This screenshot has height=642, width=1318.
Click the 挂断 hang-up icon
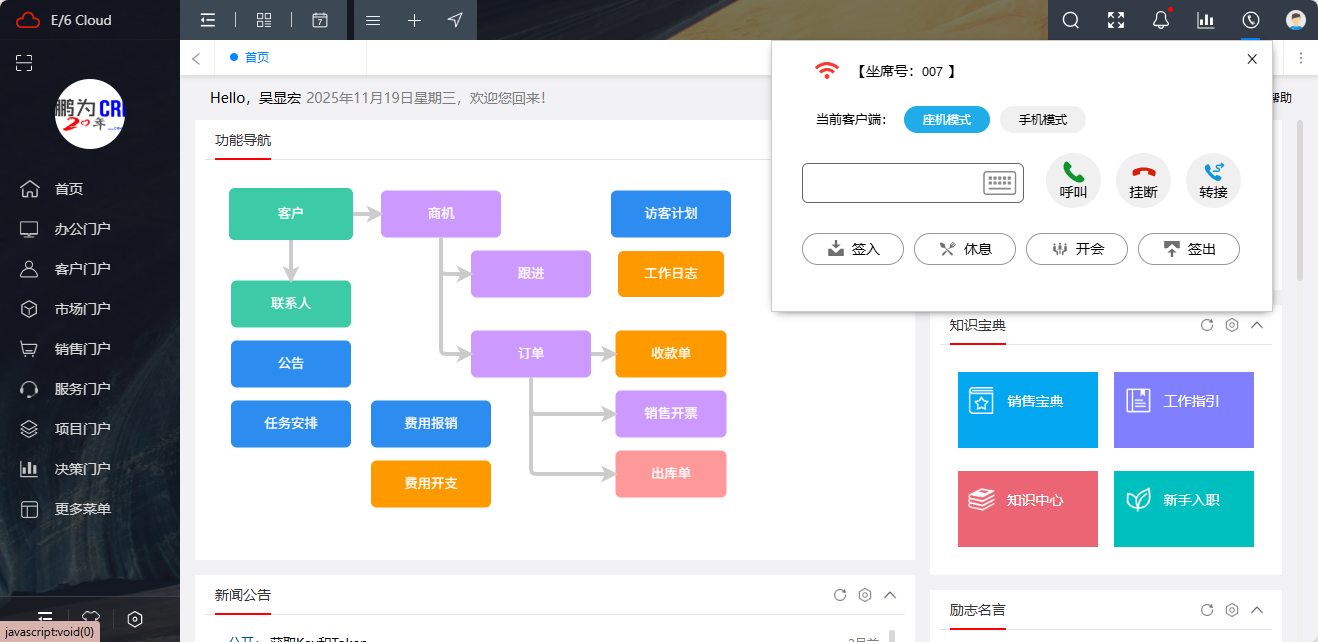point(1142,179)
